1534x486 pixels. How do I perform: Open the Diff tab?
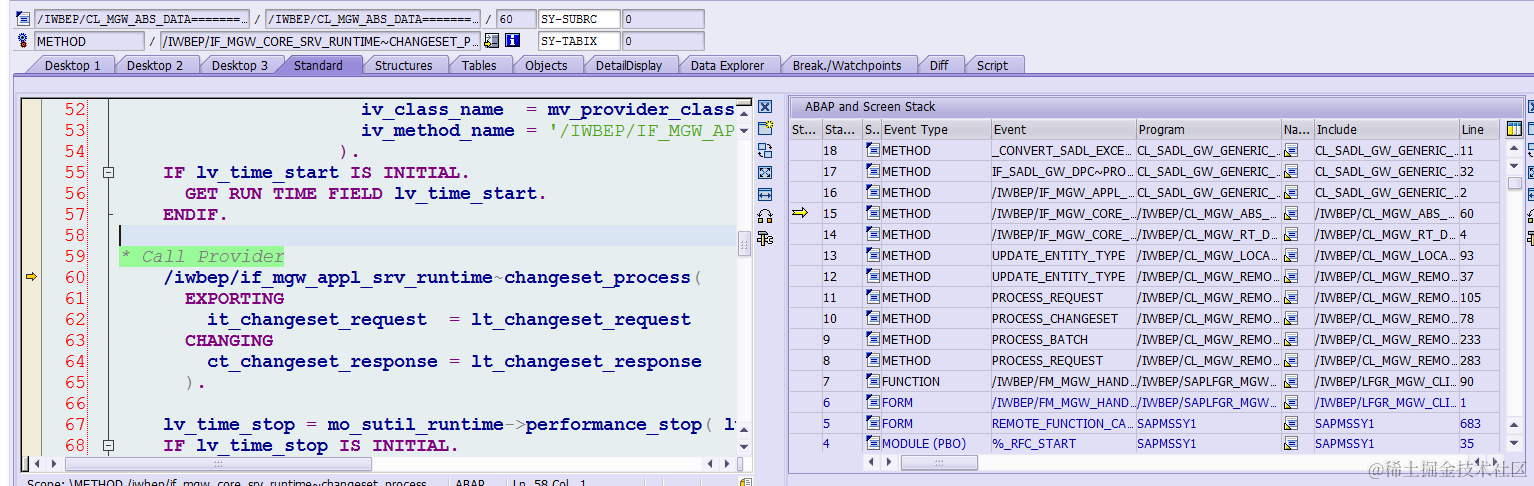[x=939, y=65]
